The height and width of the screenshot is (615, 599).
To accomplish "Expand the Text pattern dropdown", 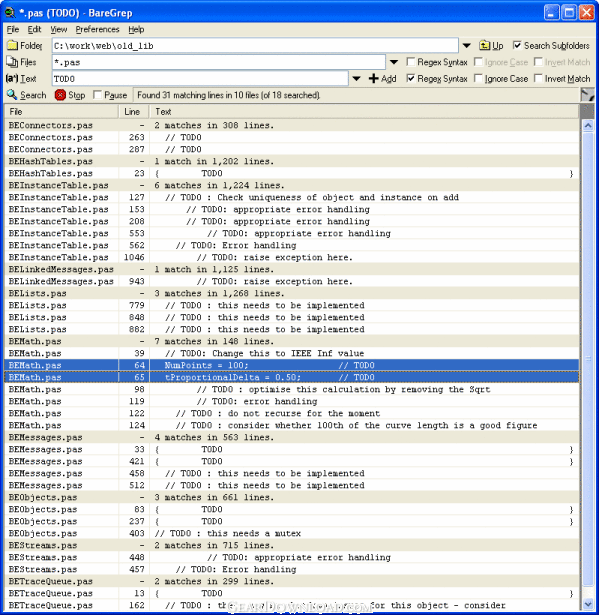I will pyautogui.click(x=356, y=78).
